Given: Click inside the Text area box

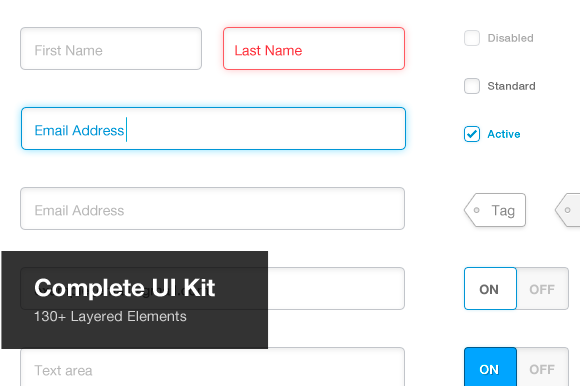Looking at the screenshot, I should [212, 367].
